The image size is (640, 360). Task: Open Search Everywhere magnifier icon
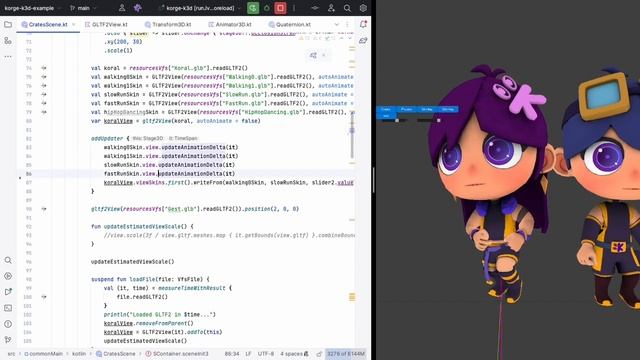click(x=347, y=8)
